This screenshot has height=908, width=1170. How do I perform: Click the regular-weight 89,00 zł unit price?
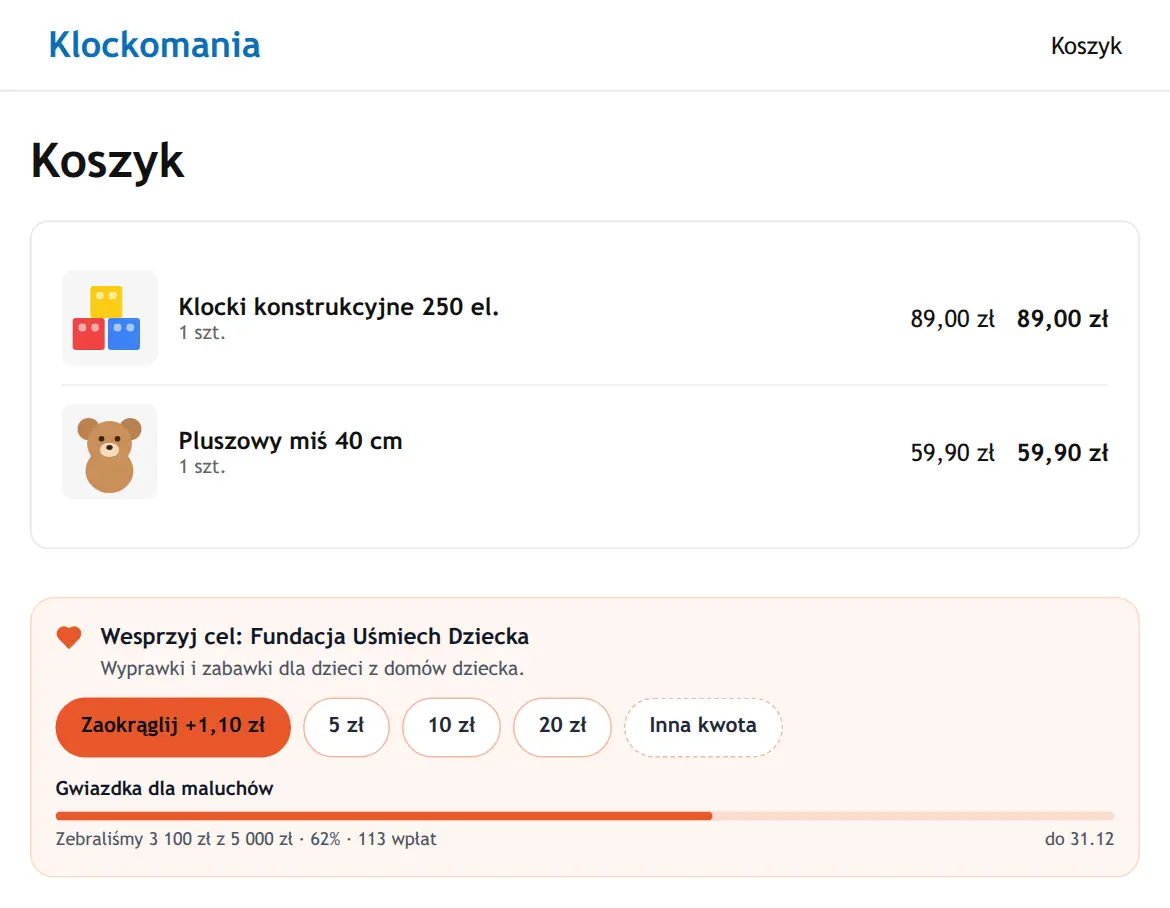coord(953,319)
